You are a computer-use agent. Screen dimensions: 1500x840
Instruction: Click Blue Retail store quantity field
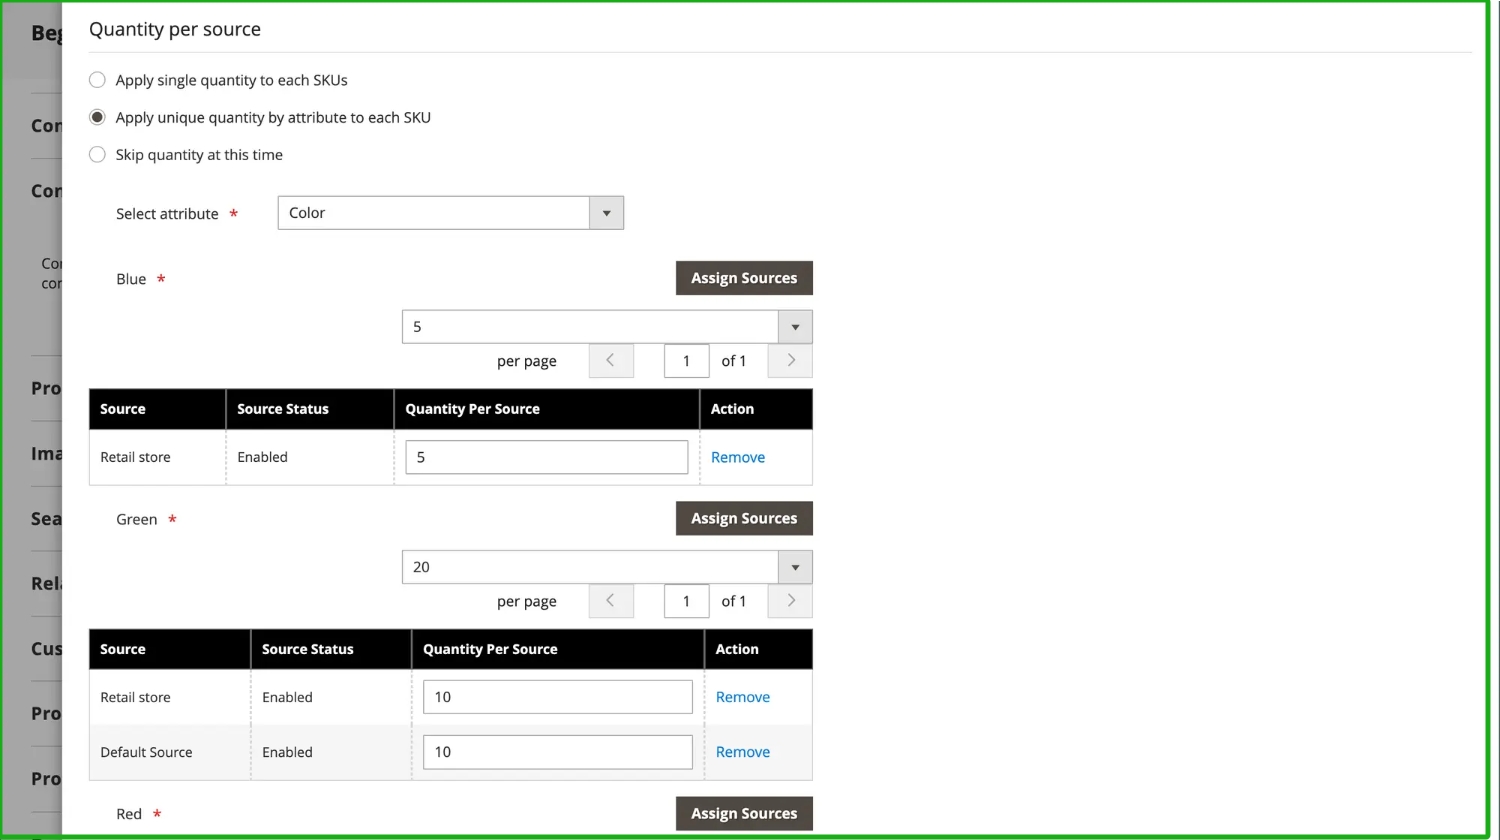(x=546, y=457)
